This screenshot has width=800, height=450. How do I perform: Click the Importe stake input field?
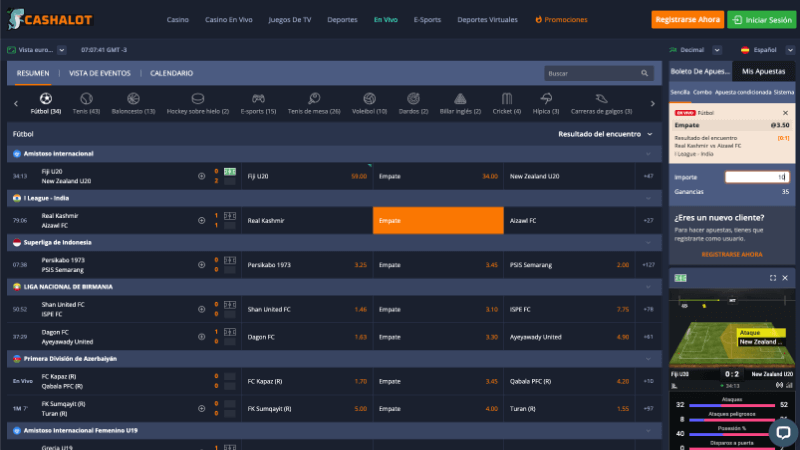tap(757, 177)
